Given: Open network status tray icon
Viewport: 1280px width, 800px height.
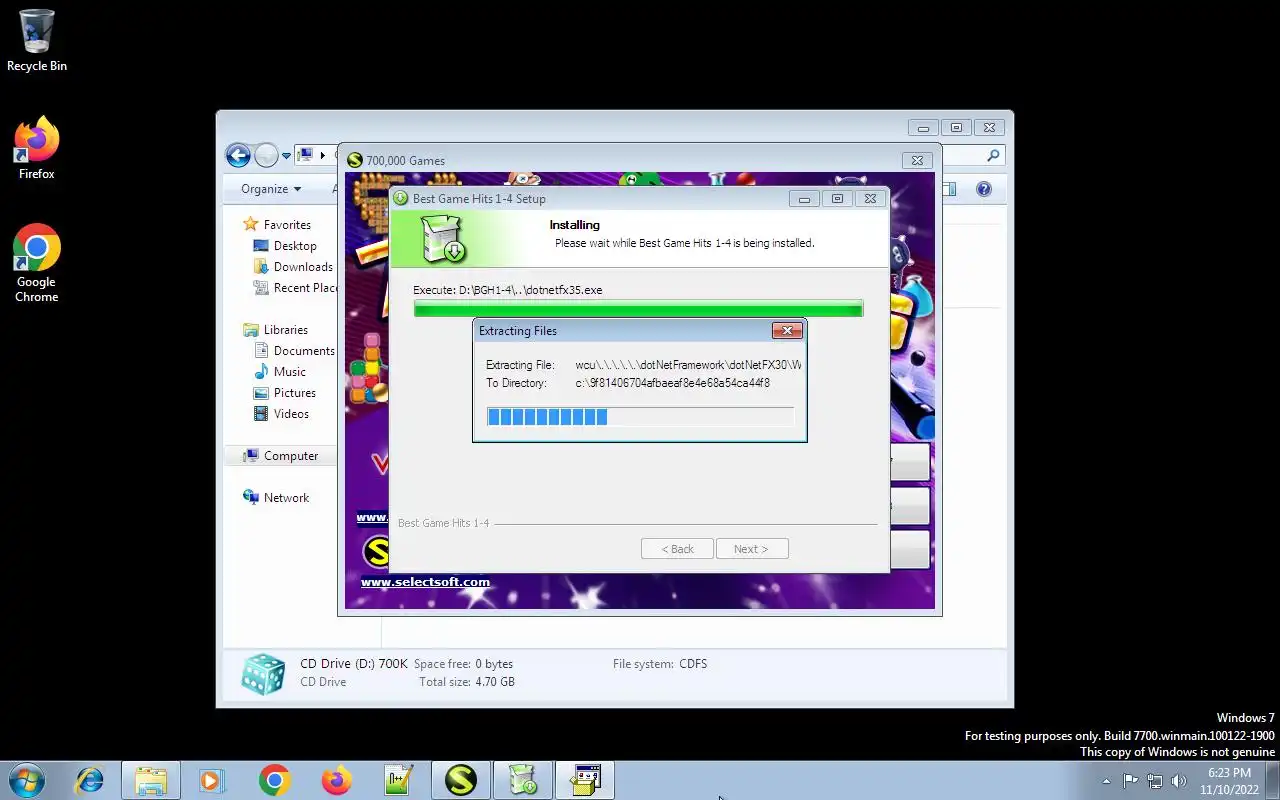Looking at the screenshot, I should pyautogui.click(x=1155, y=781).
